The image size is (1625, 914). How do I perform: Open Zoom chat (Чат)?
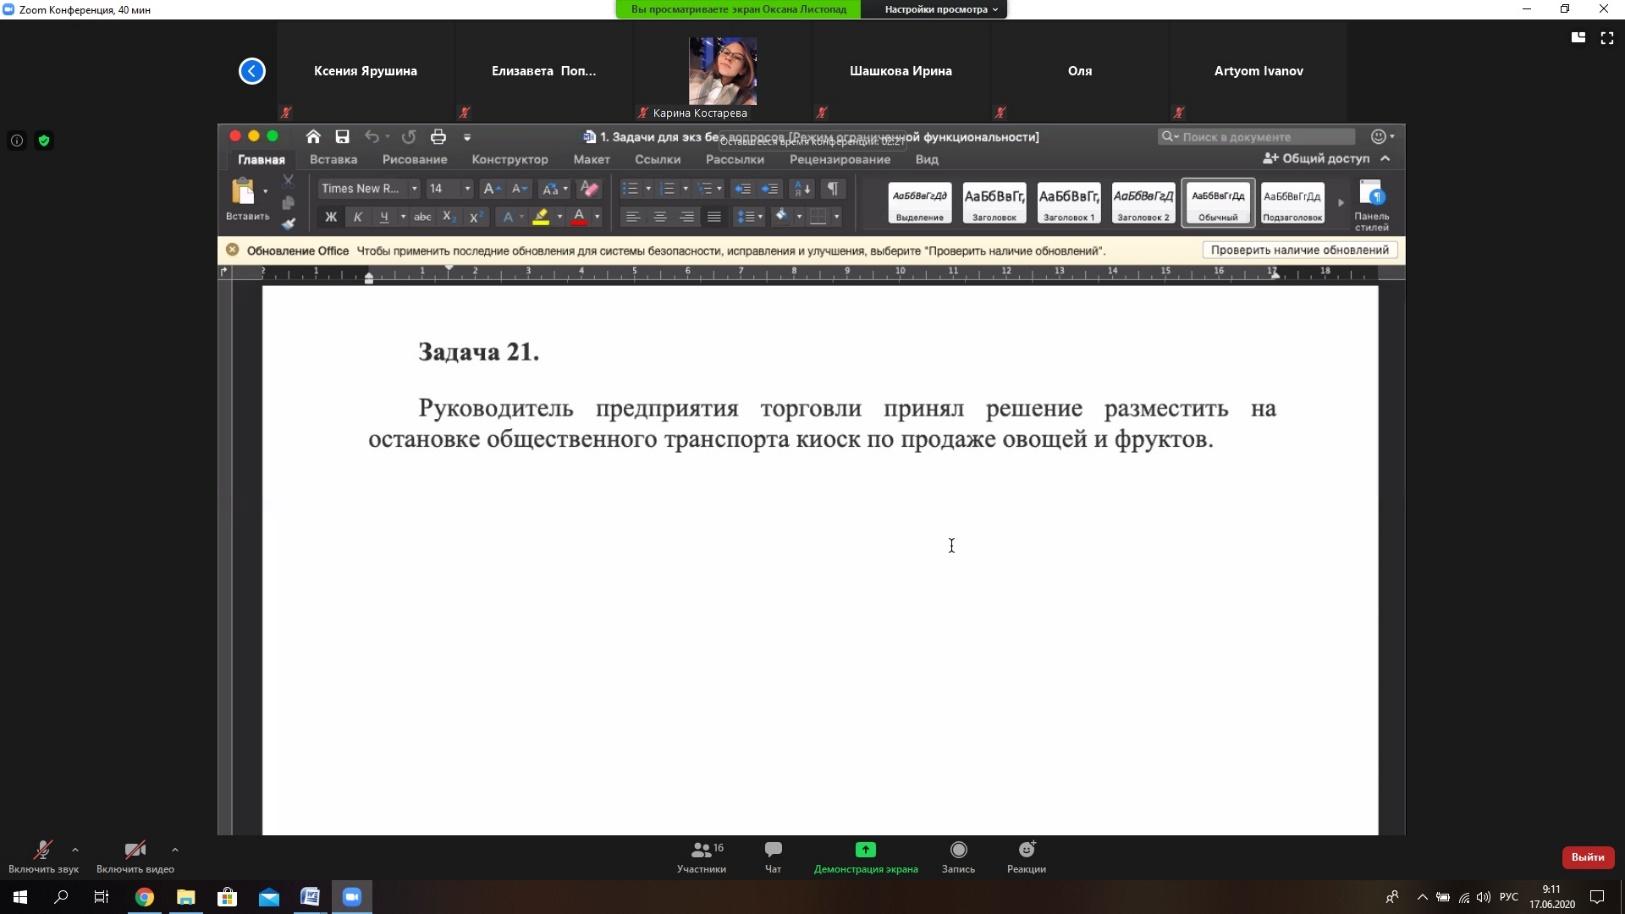point(773,857)
